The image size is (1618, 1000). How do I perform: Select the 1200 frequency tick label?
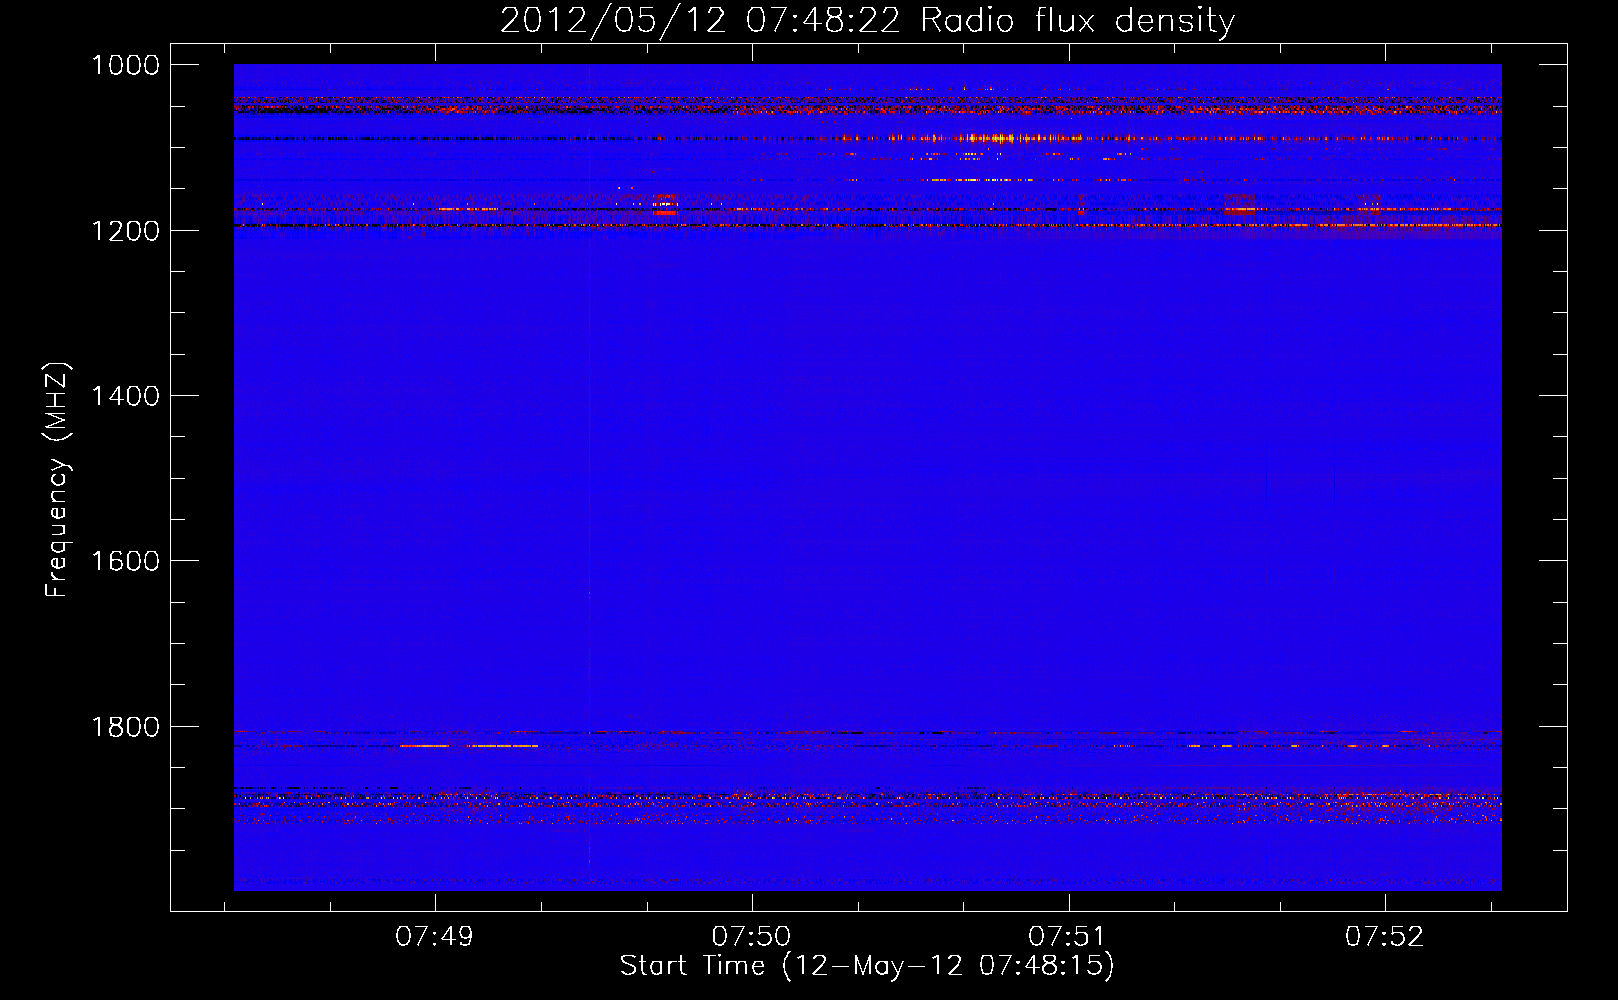tap(125, 231)
